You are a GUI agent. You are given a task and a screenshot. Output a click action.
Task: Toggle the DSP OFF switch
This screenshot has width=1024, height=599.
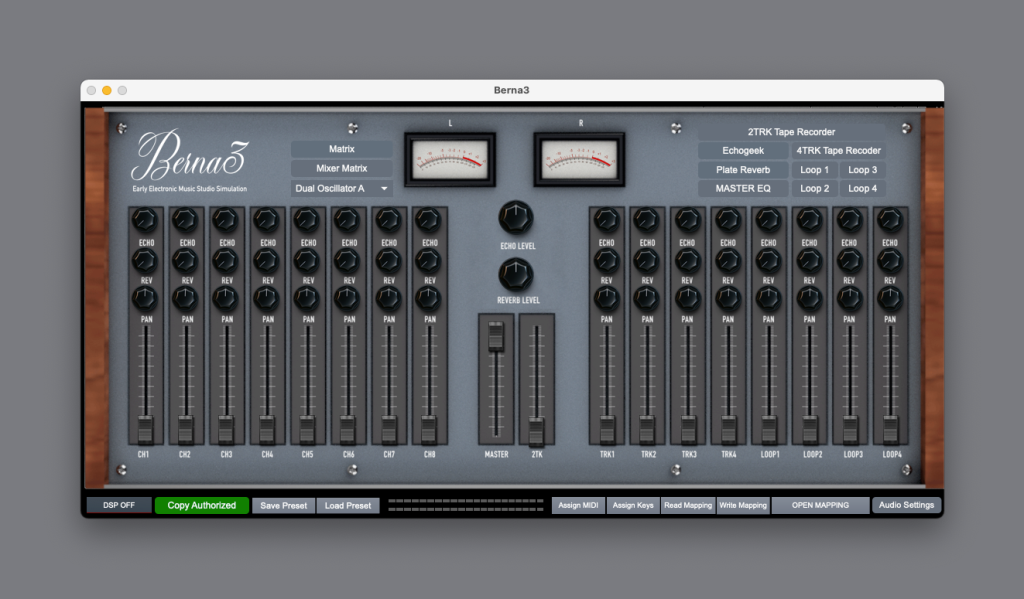(x=118, y=505)
